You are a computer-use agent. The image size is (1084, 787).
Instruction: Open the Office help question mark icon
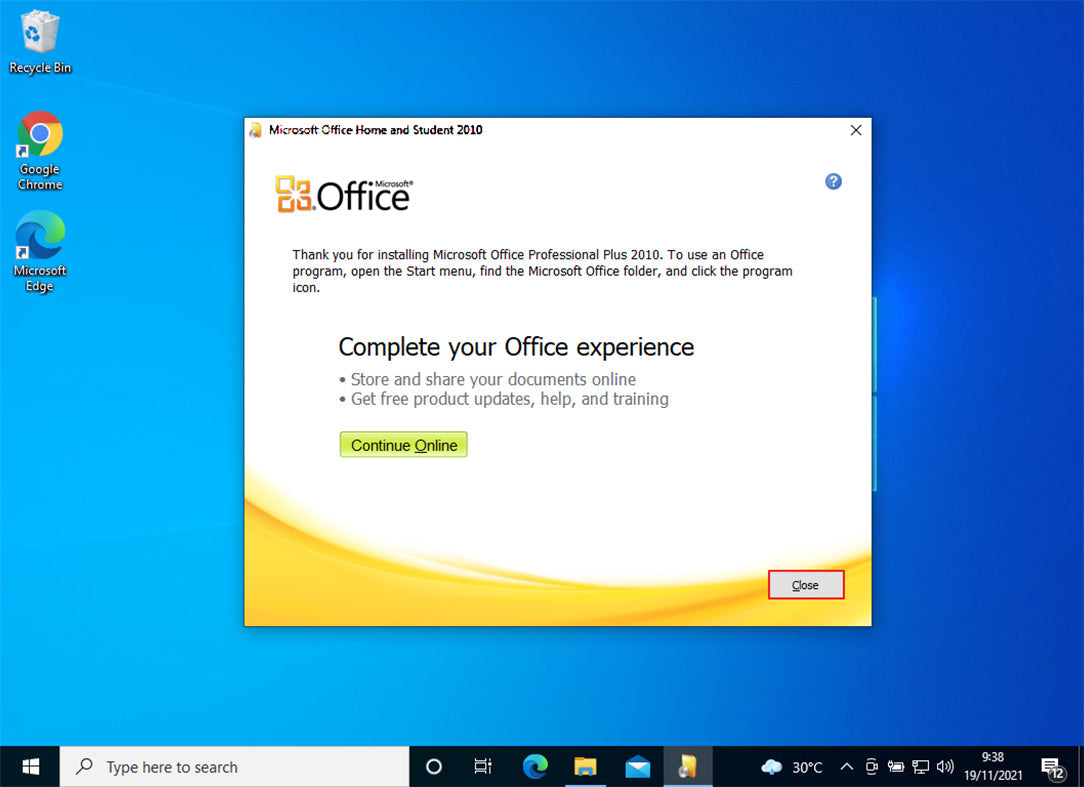tap(833, 181)
